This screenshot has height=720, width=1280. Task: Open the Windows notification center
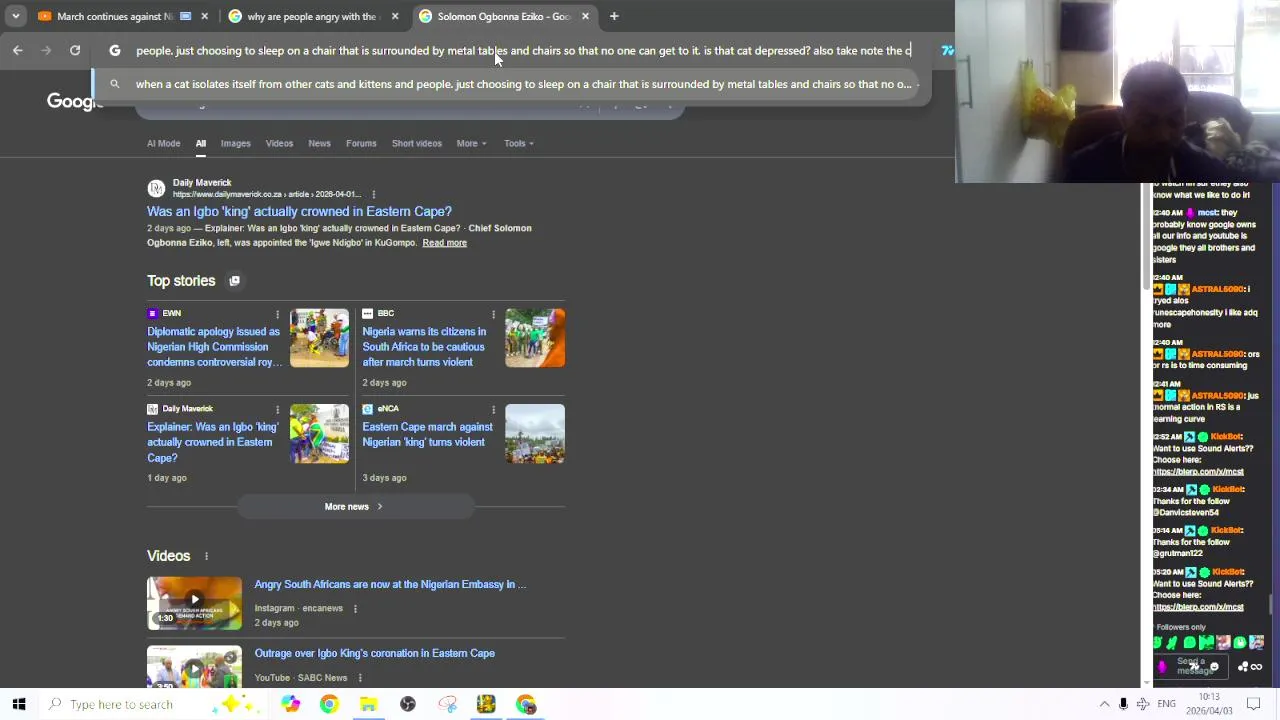pyautogui.click(x=1253, y=704)
